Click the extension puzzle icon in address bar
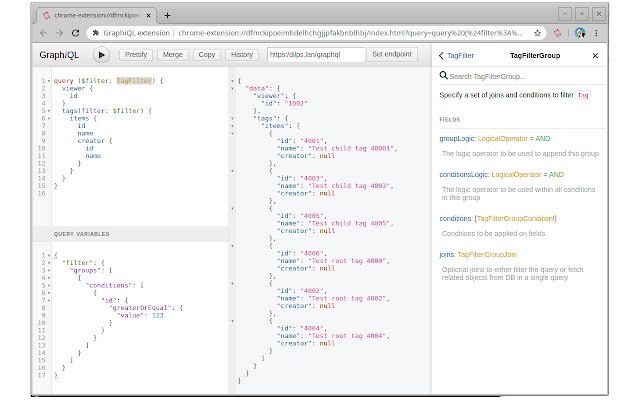The image size is (640, 400). coord(96,33)
